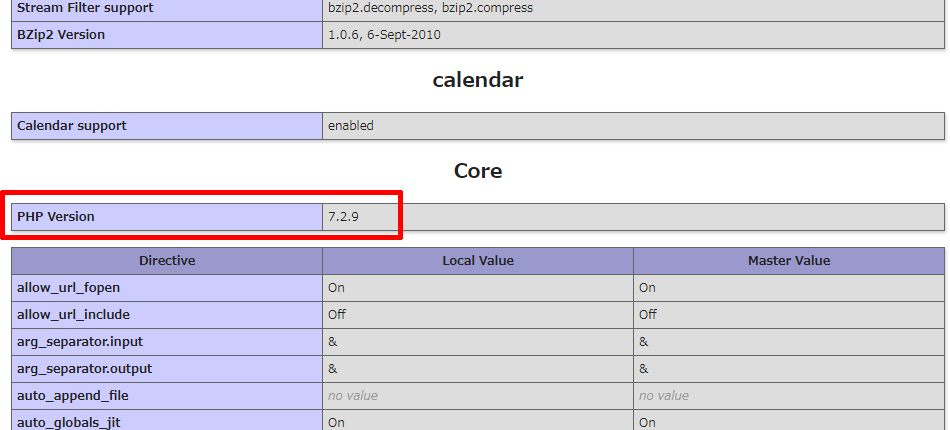Click the Directive column header

coord(167,261)
